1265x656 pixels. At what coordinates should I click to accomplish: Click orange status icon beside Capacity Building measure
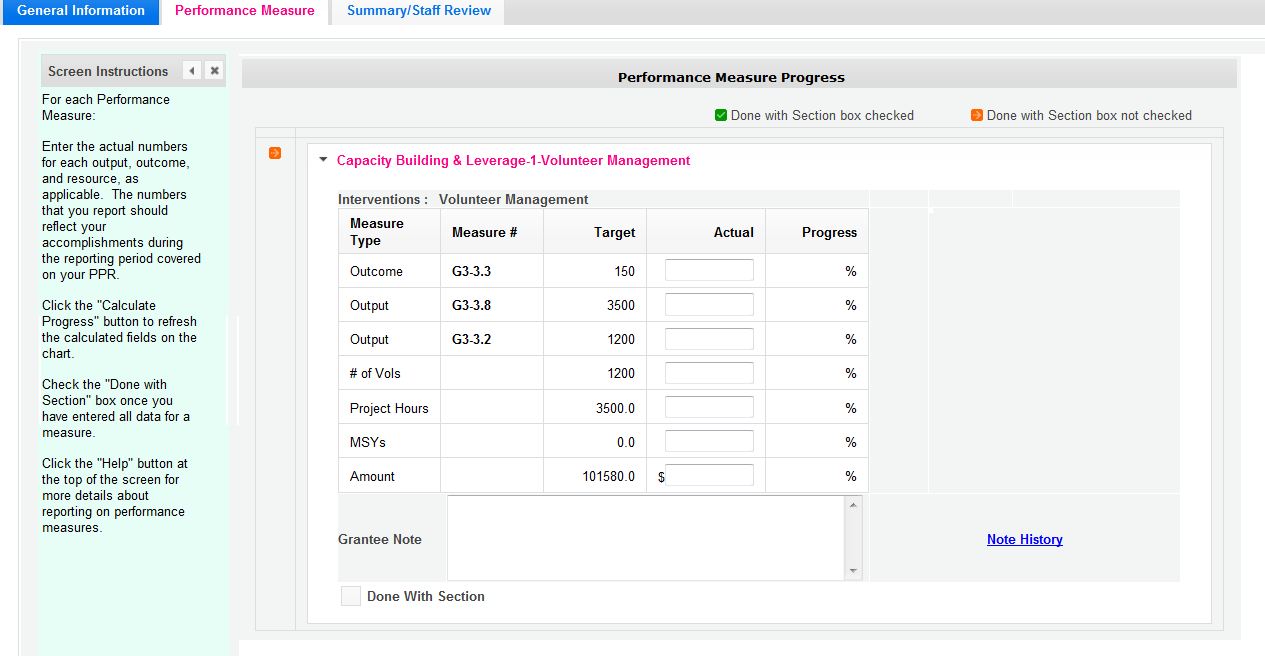(x=275, y=153)
